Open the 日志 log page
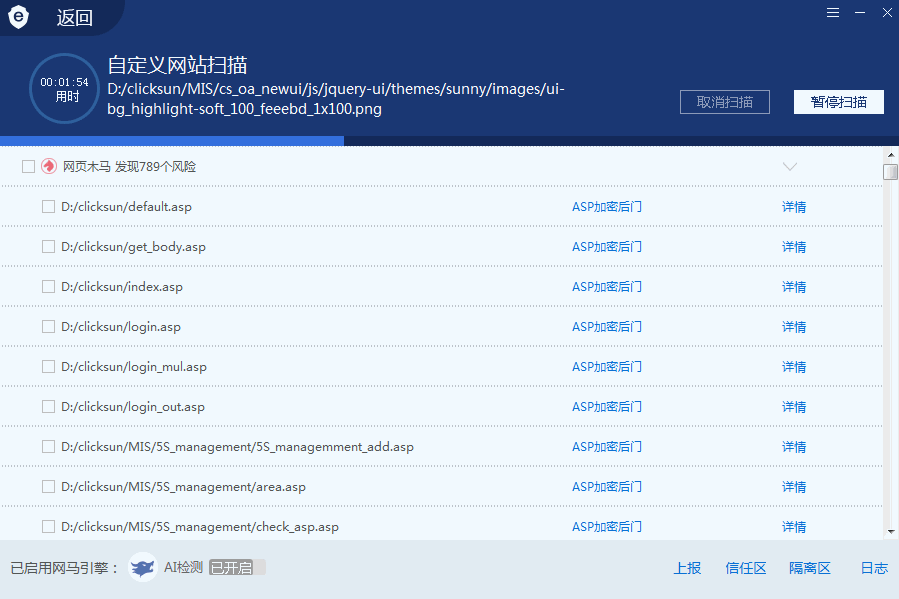The width and height of the screenshot is (899, 599). click(873, 568)
